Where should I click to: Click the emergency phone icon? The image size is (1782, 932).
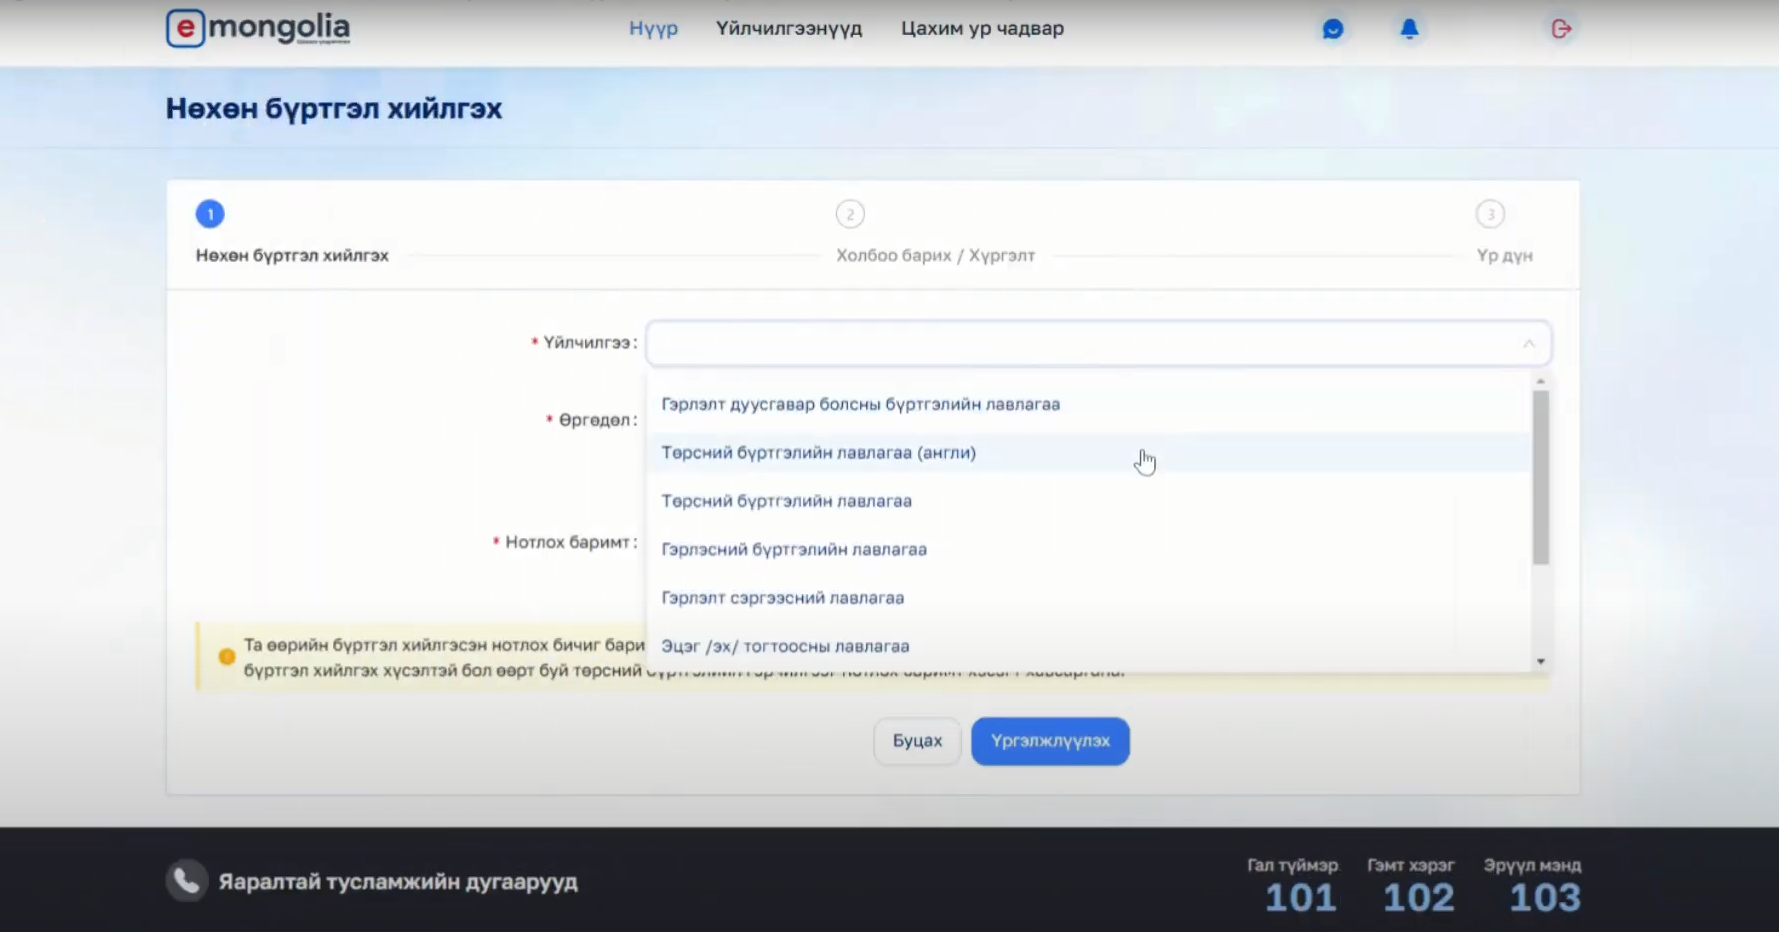coord(186,882)
